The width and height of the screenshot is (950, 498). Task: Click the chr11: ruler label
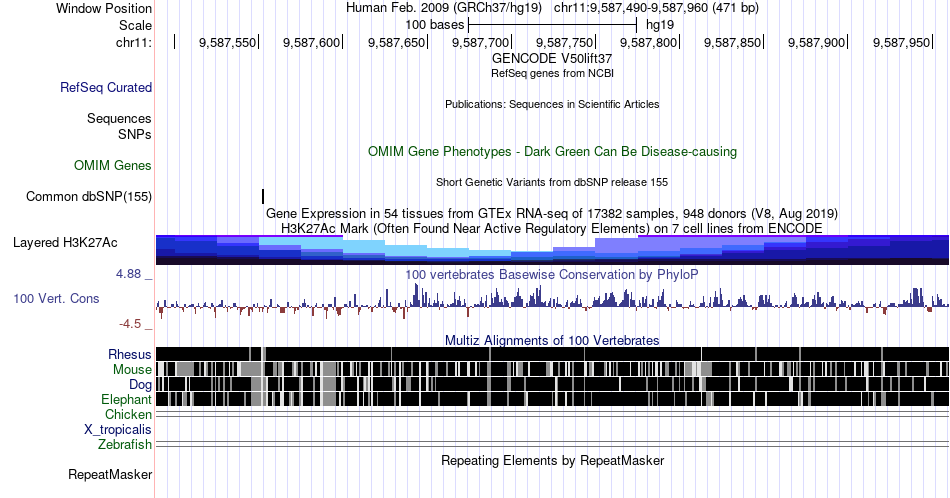click(134, 42)
